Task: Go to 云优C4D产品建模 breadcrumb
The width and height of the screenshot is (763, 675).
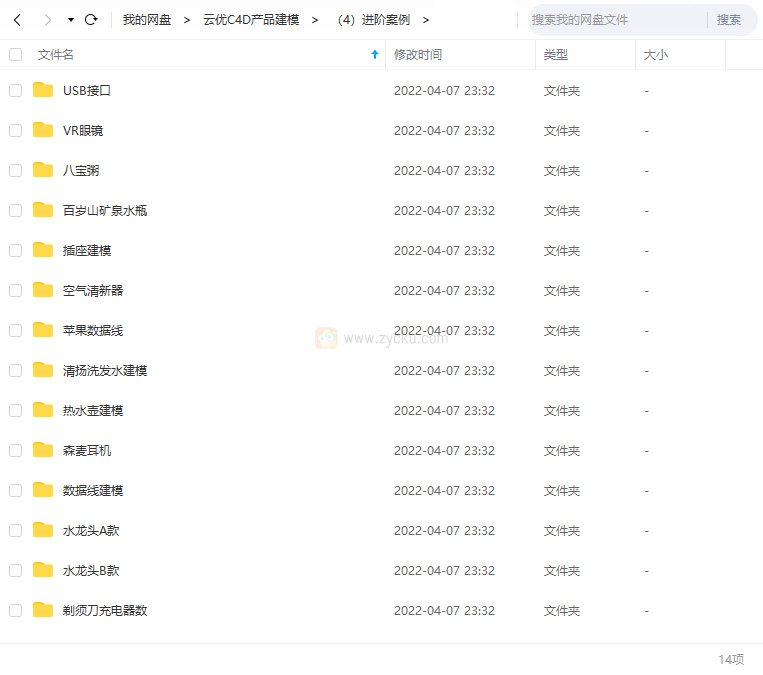Action: pos(251,20)
